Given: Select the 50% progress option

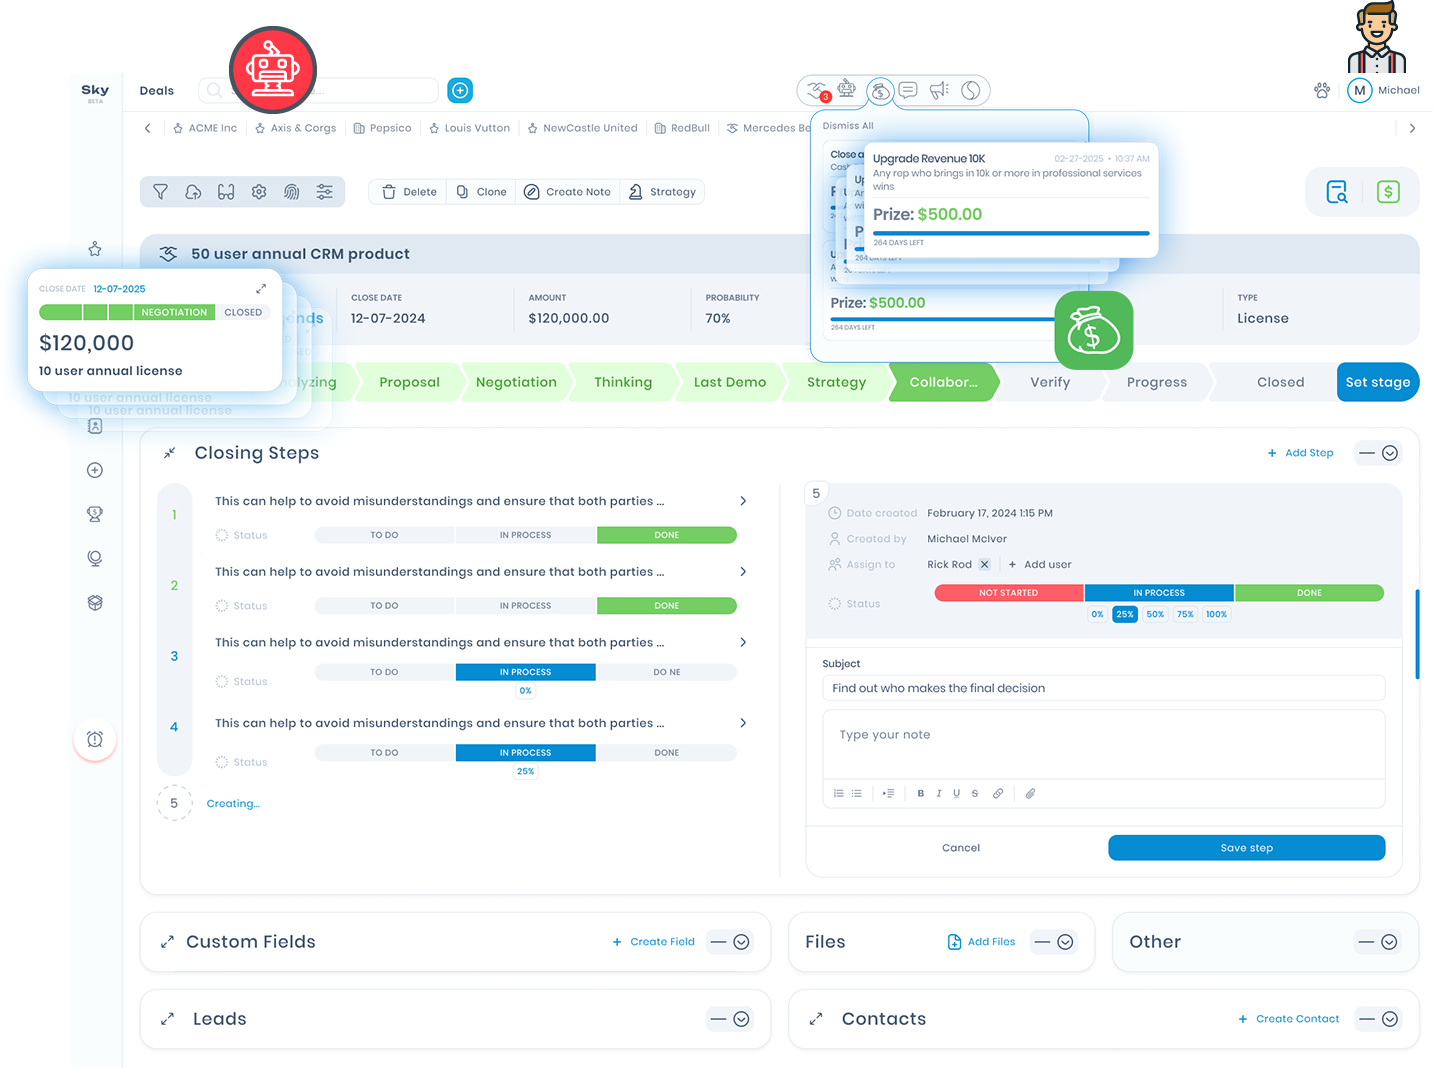Looking at the screenshot, I should click(1155, 614).
